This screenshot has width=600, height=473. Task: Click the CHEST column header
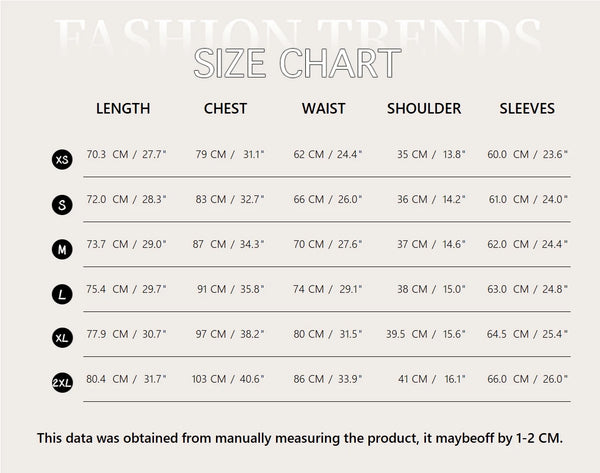pyautogui.click(x=225, y=108)
